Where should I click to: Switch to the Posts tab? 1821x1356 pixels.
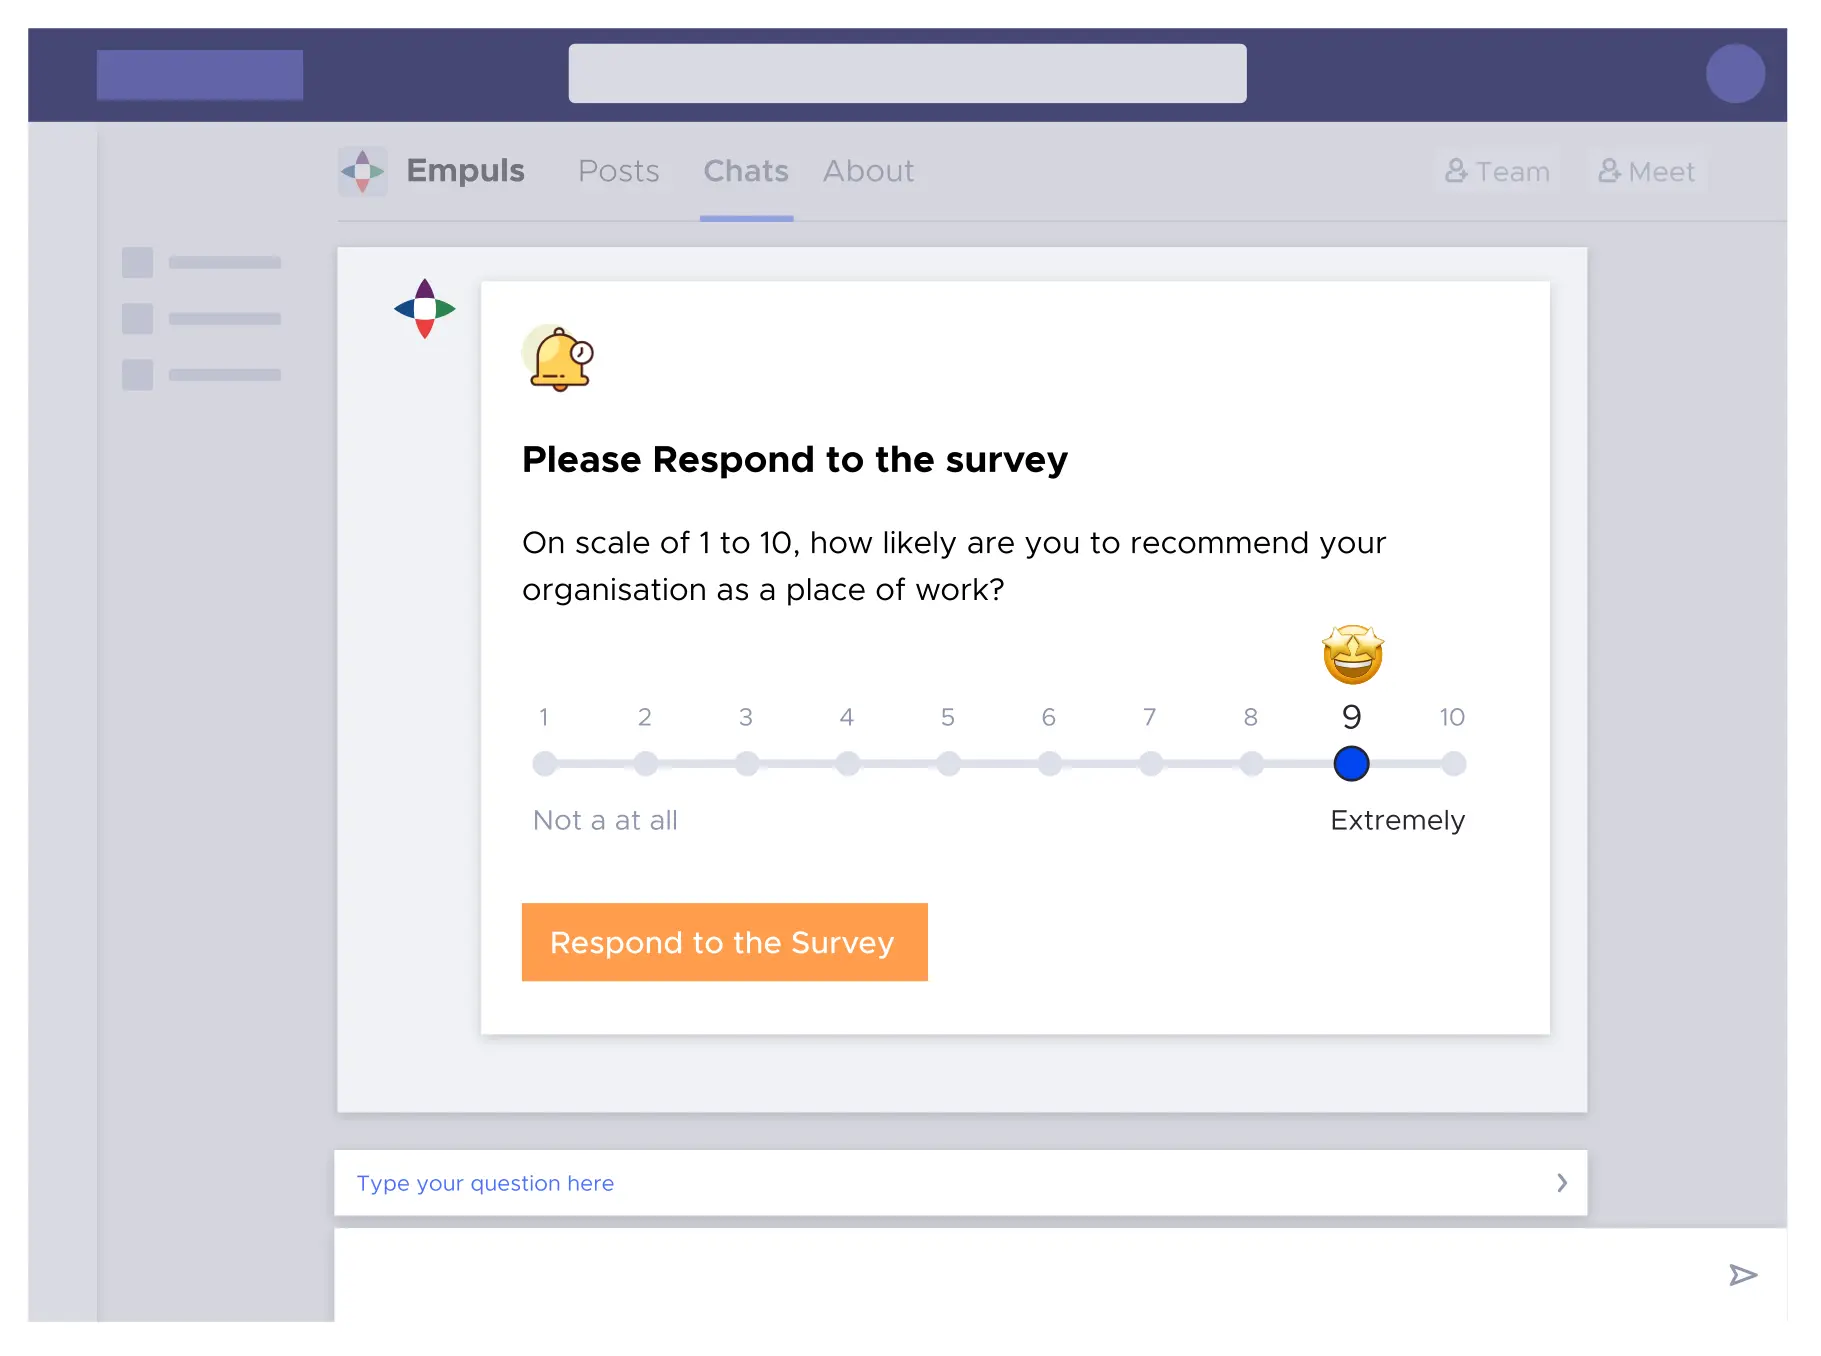tap(618, 171)
